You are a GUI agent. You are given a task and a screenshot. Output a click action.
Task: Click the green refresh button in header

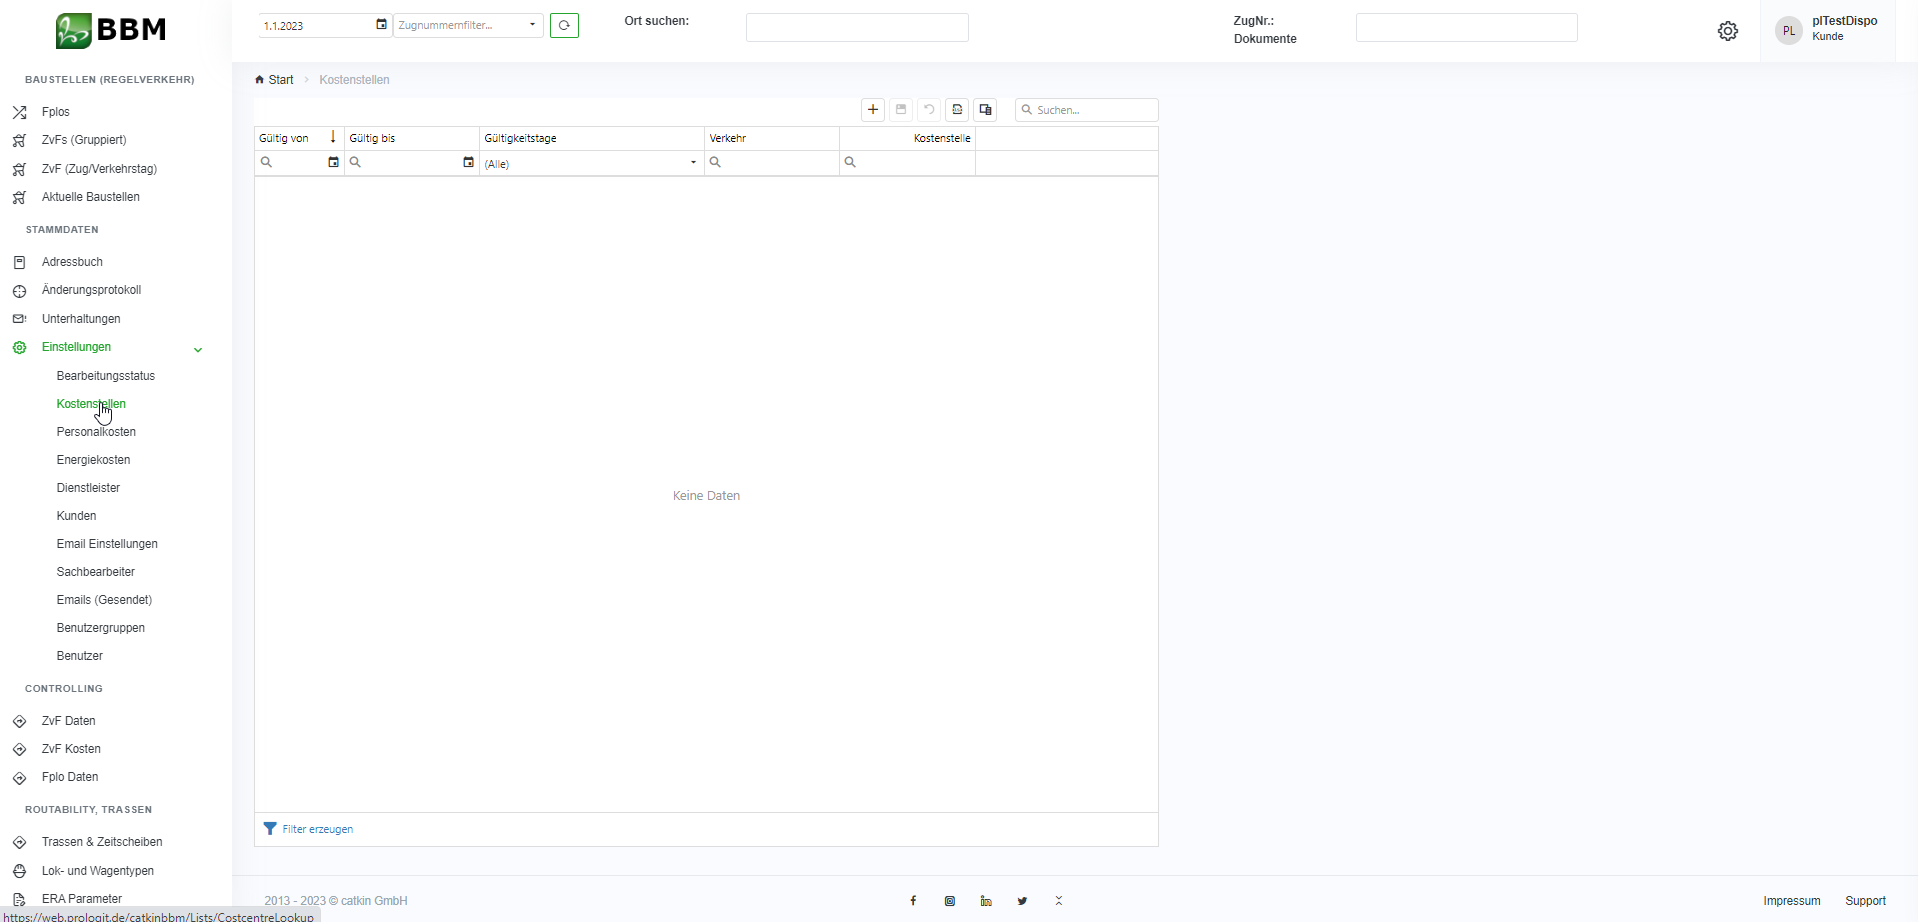tap(564, 26)
